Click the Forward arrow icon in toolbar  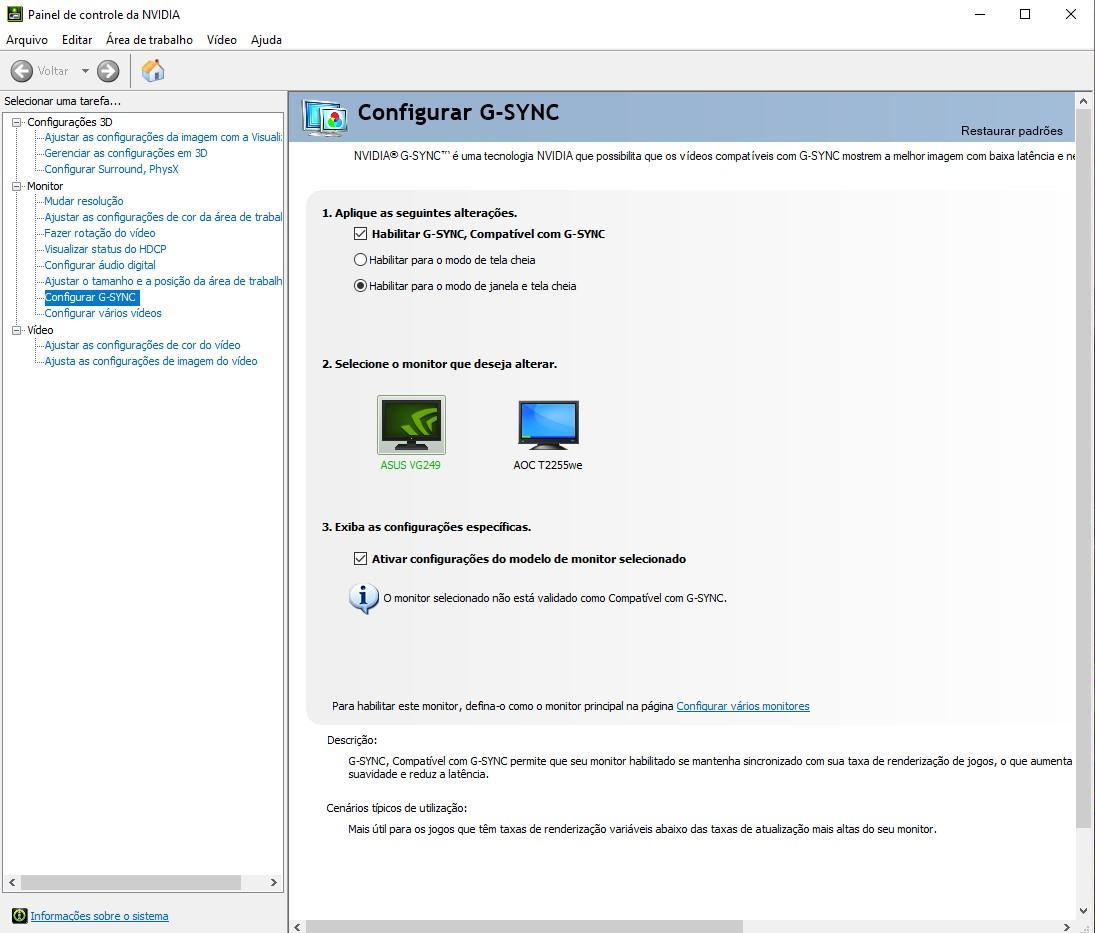coord(108,71)
